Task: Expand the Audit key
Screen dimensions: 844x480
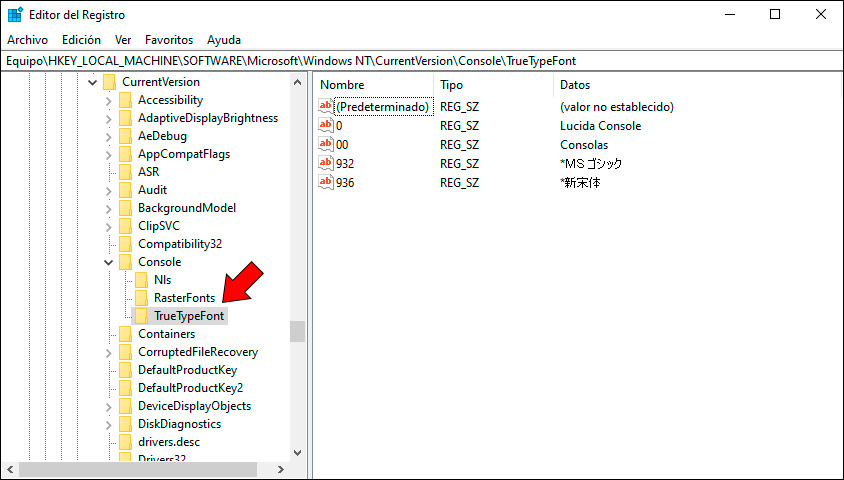Action: pos(108,190)
